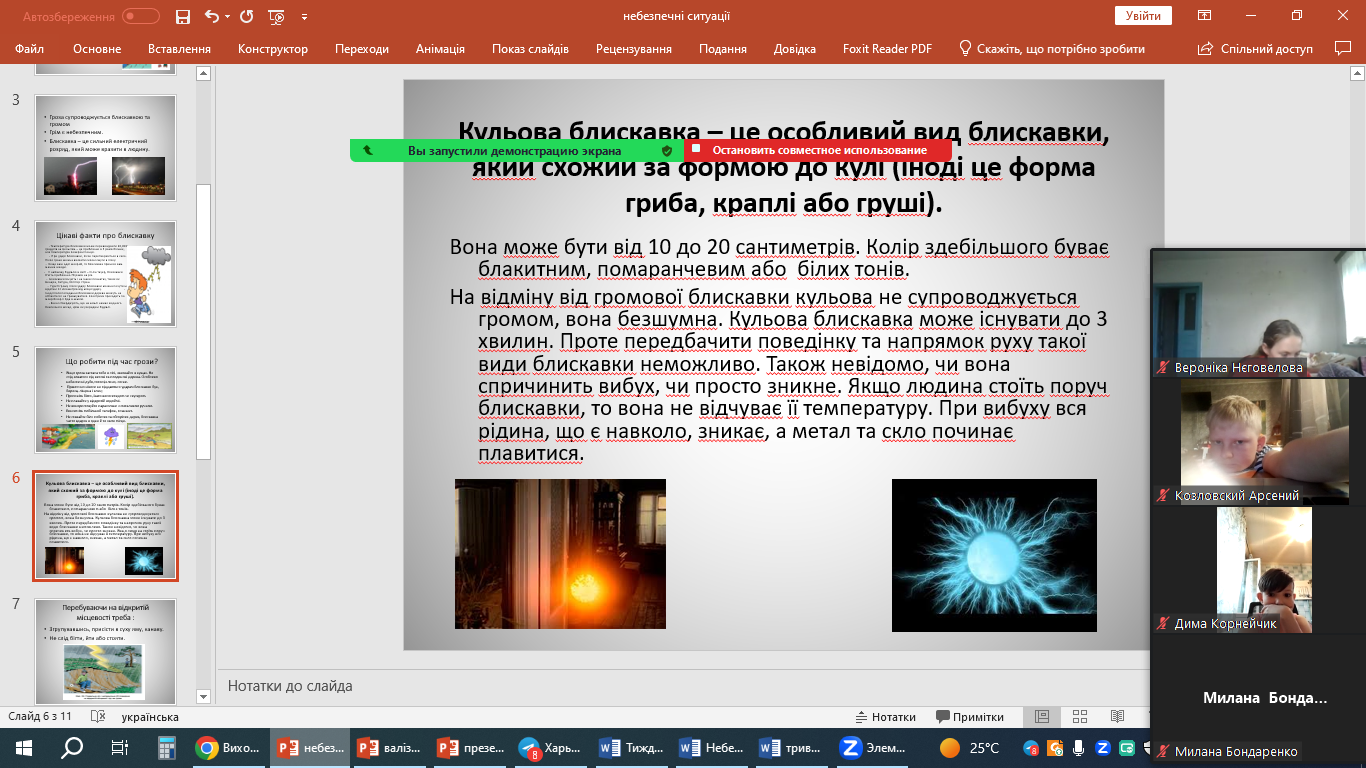This screenshot has height=768, width=1366.
Task: Open the comments speech bubble icon
Action: tap(1343, 48)
